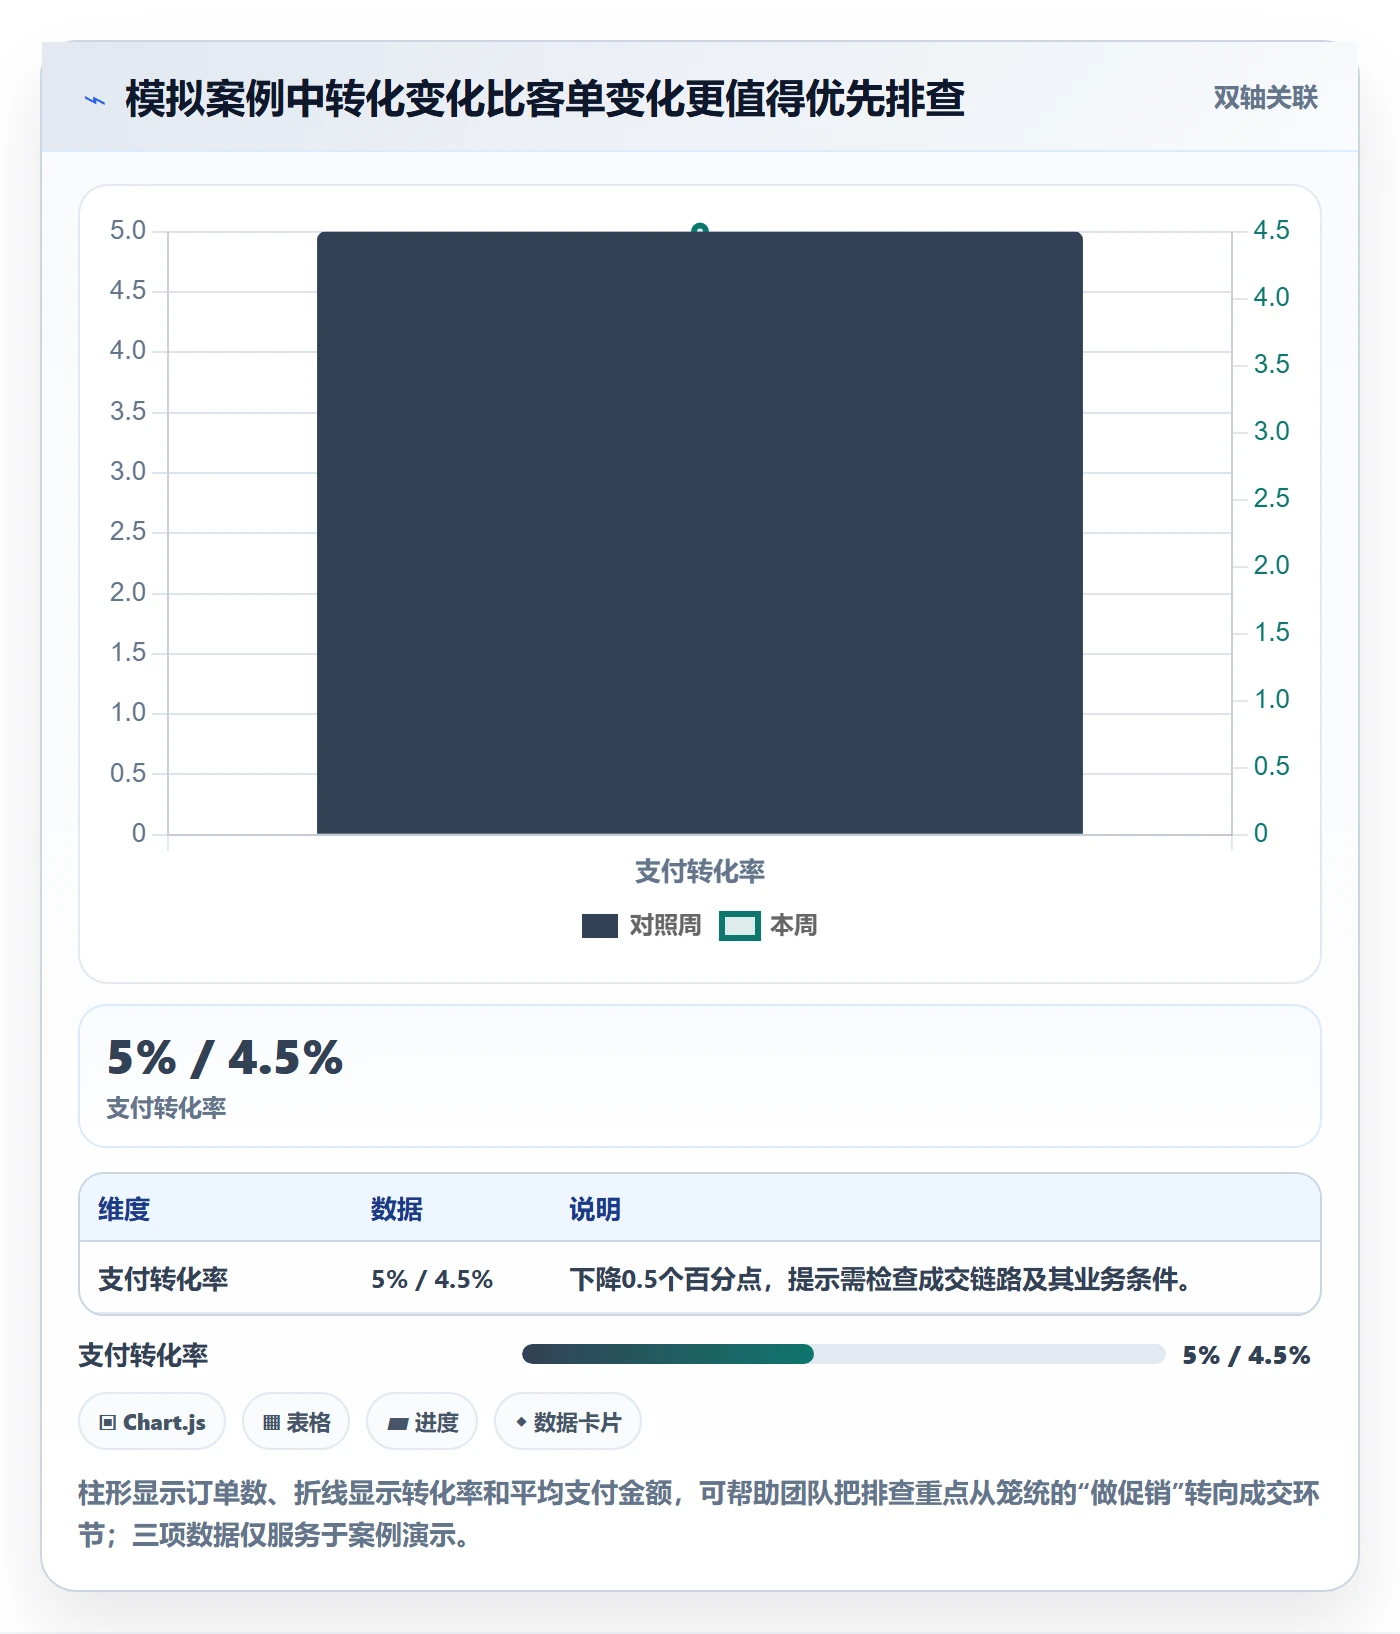Click 支付转化率 cell in the table row

coord(163,1279)
